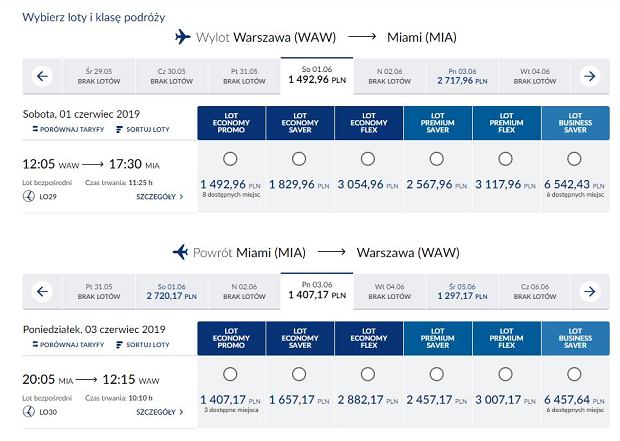Click the LOT logo icon beside LO30

pyautogui.click(x=29, y=411)
